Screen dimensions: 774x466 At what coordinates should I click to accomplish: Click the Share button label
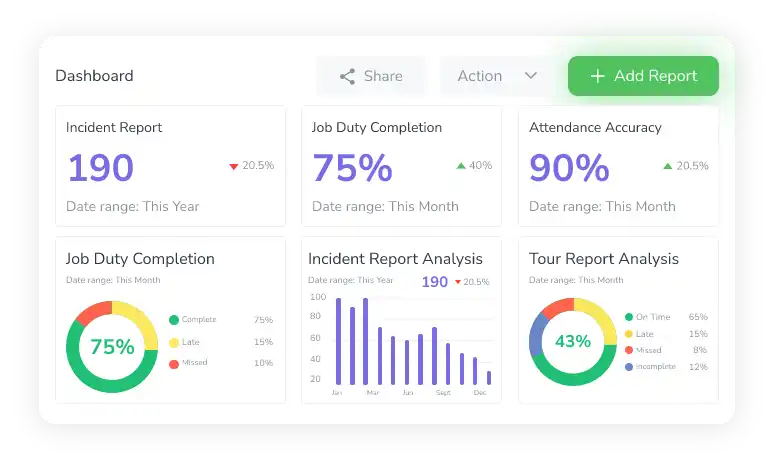click(383, 76)
